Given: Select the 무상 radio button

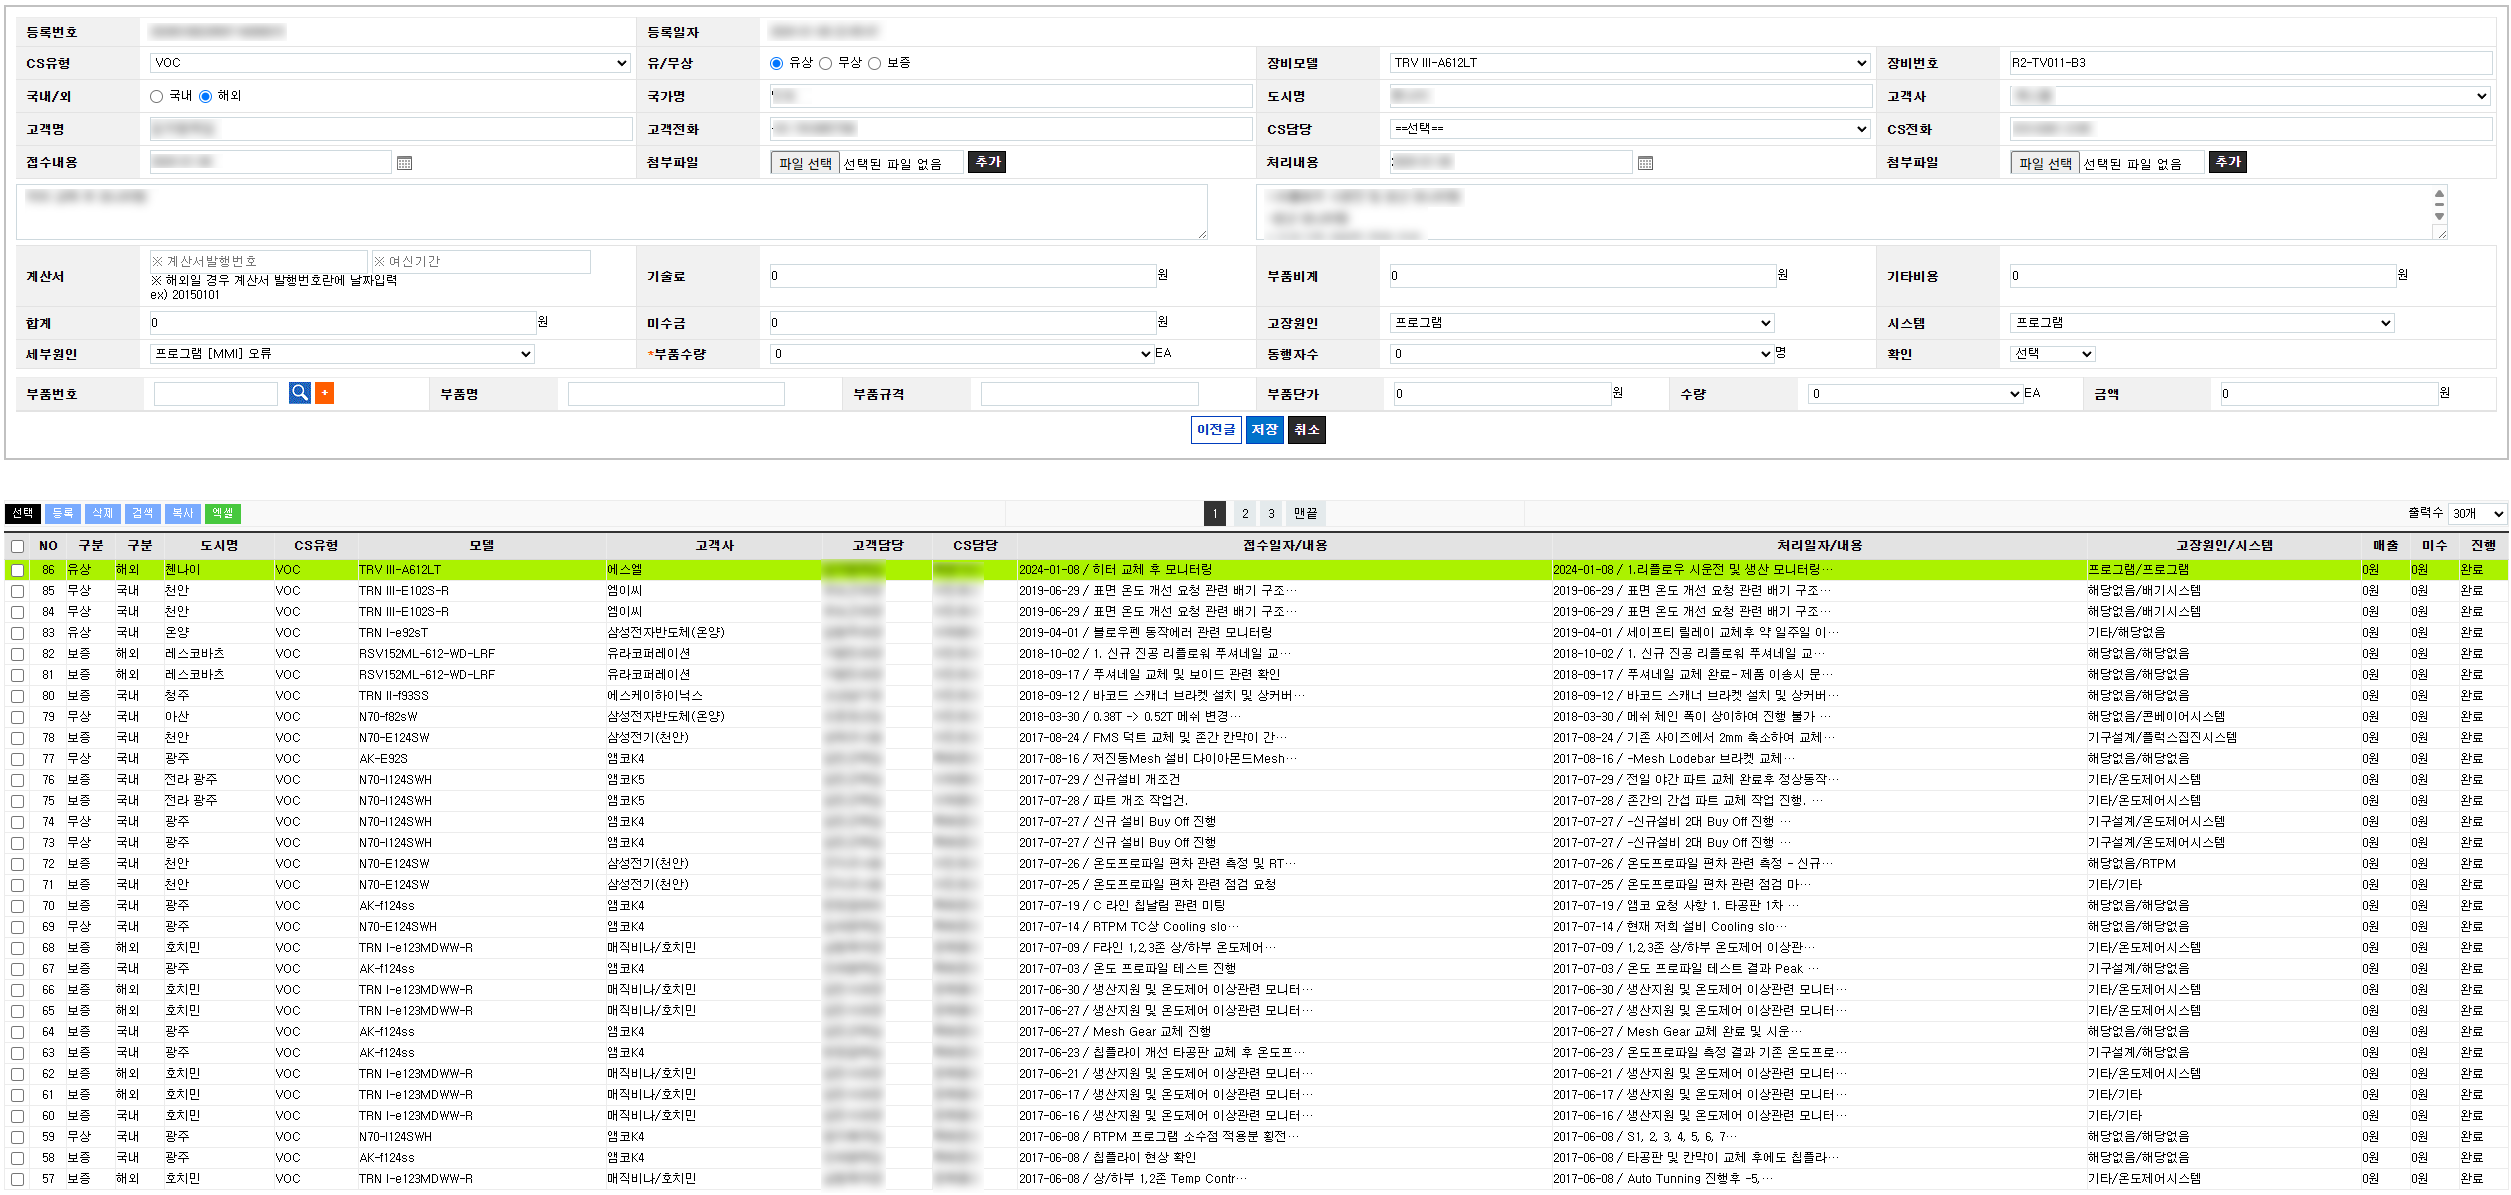Looking at the screenshot, I should click(x=826, y=63).
